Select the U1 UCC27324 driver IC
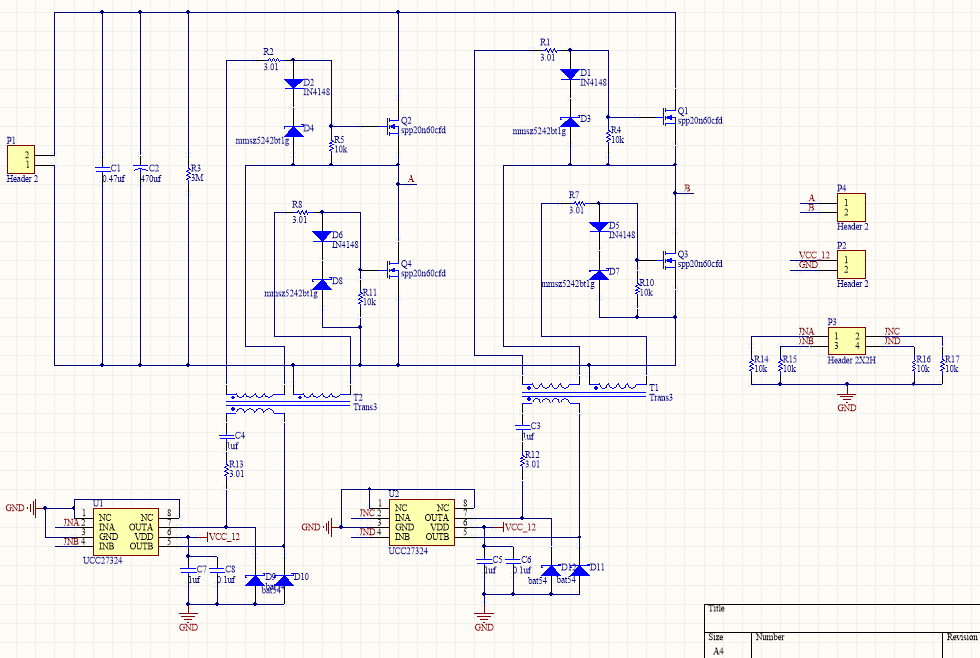This screenshot has width=980, height=658. point(126,532)
